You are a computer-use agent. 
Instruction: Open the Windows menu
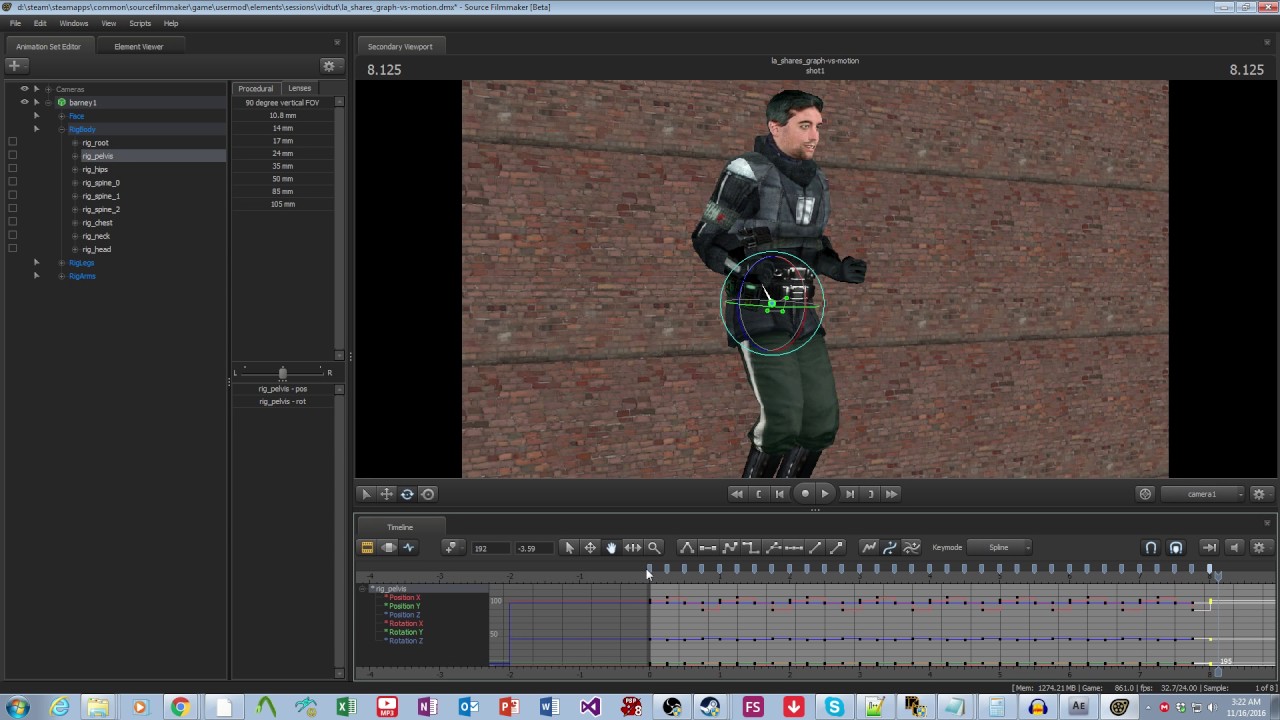pos(74,23)
